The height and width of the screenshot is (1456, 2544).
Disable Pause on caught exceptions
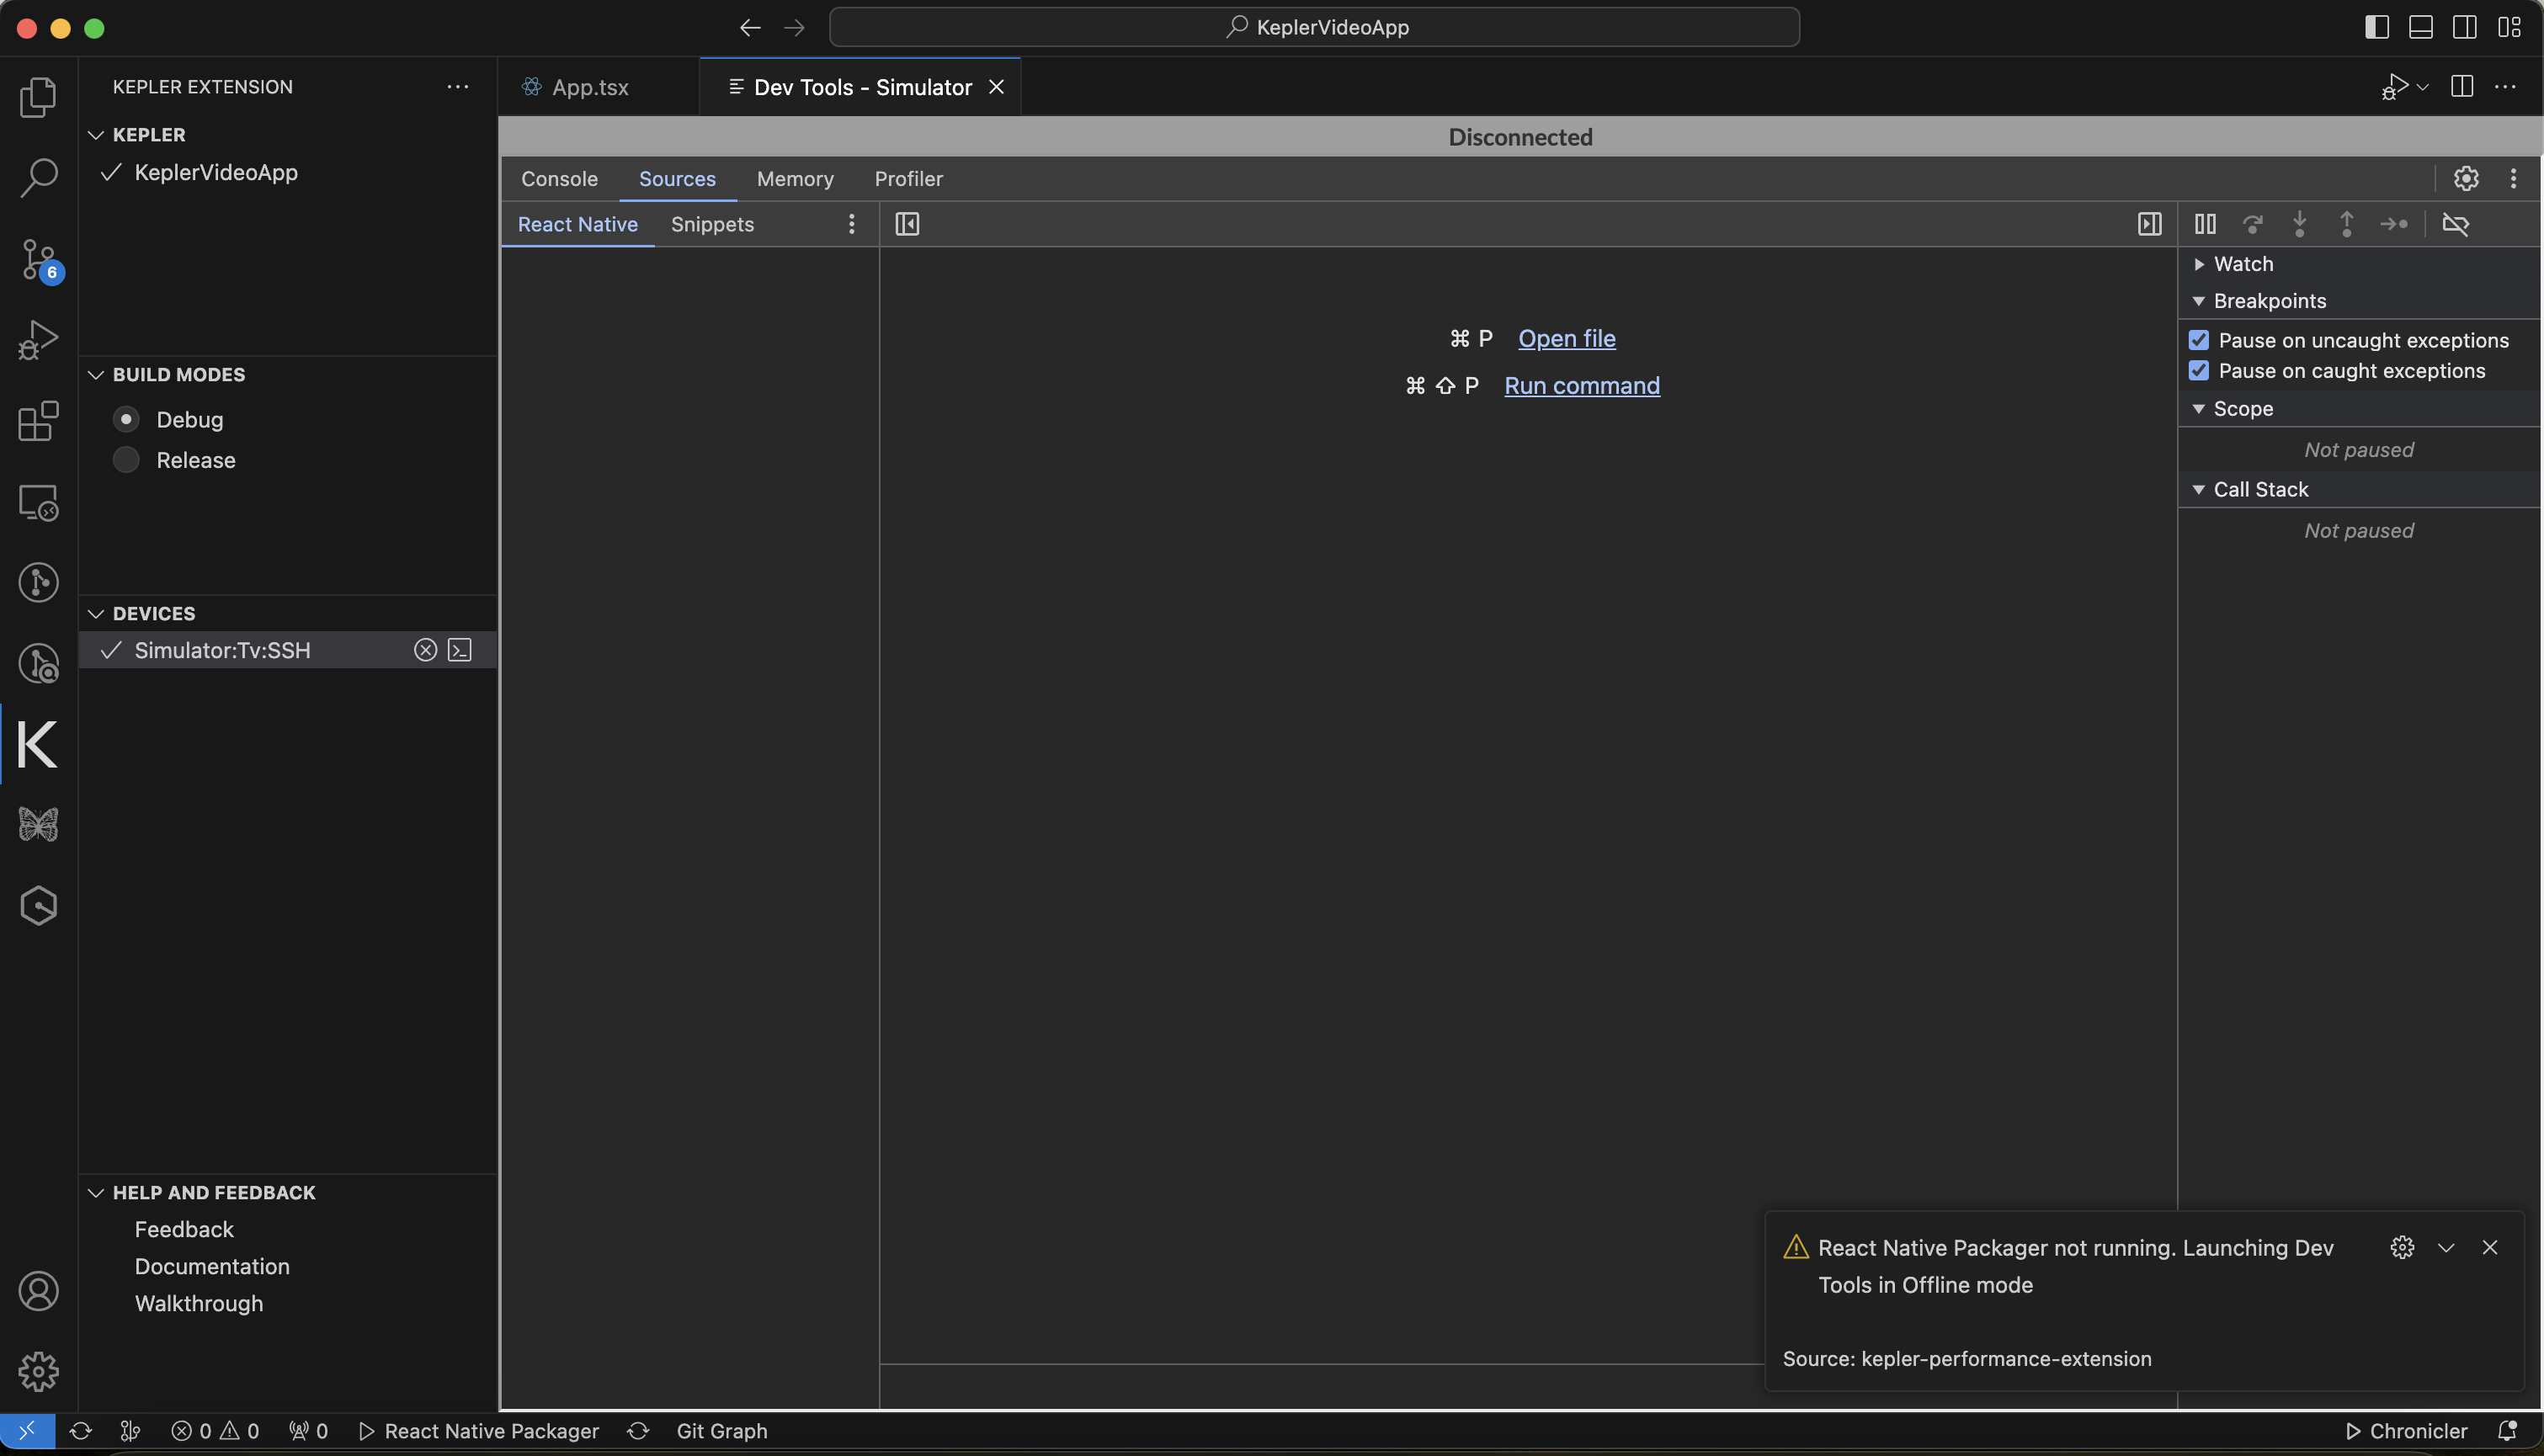coord(2197,370)
